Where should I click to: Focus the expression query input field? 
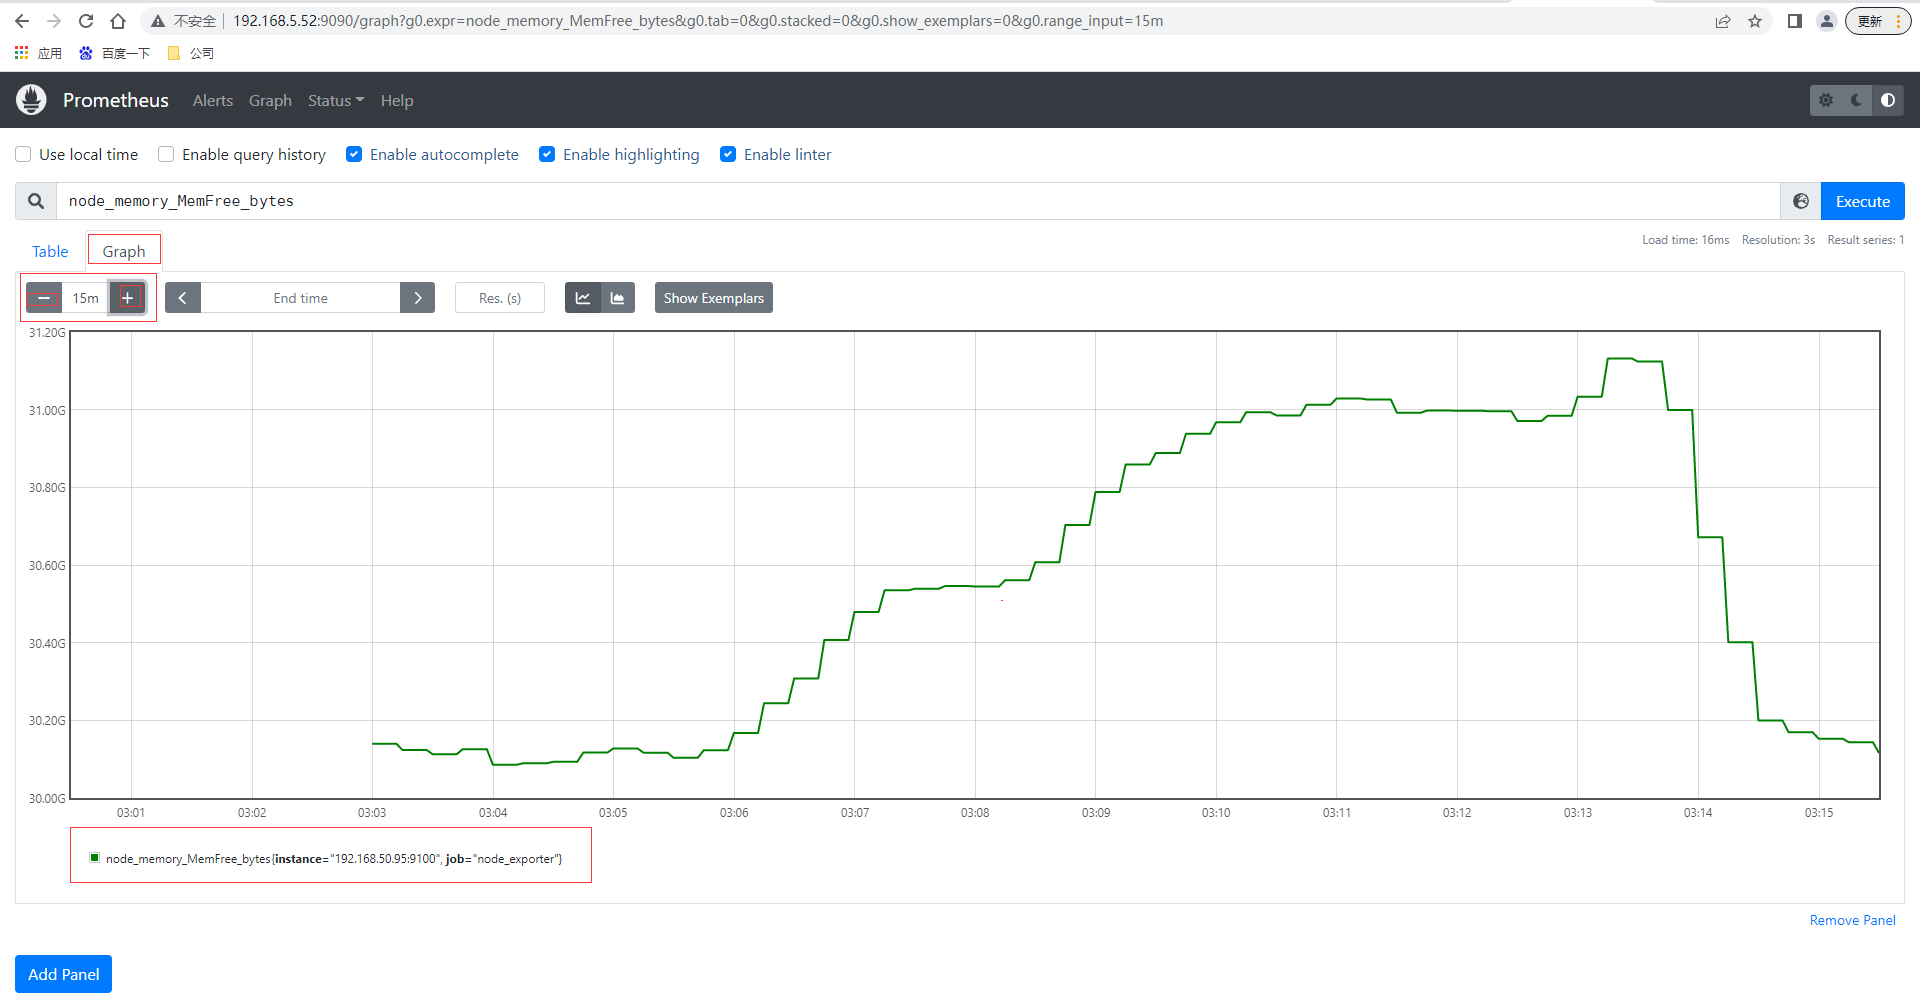918,201
